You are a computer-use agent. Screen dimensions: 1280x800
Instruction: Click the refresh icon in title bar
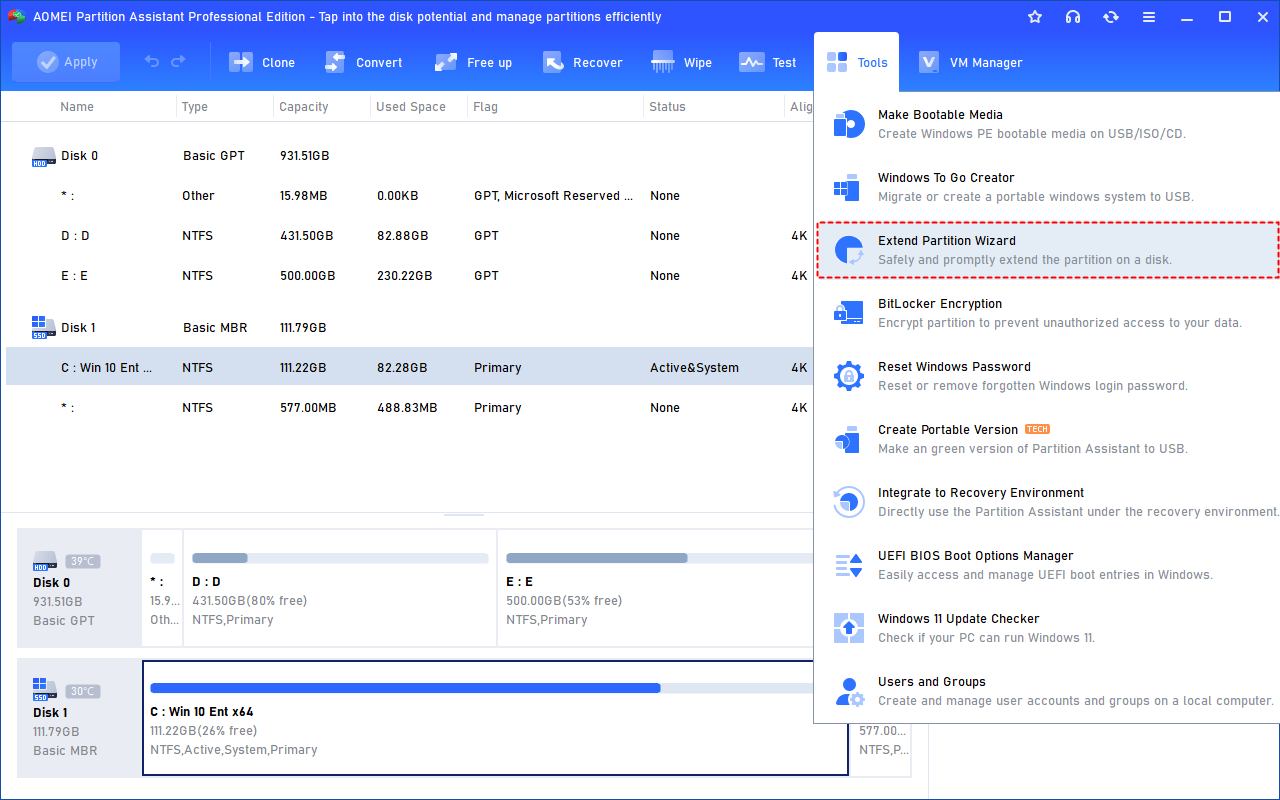click(1111, 17)
